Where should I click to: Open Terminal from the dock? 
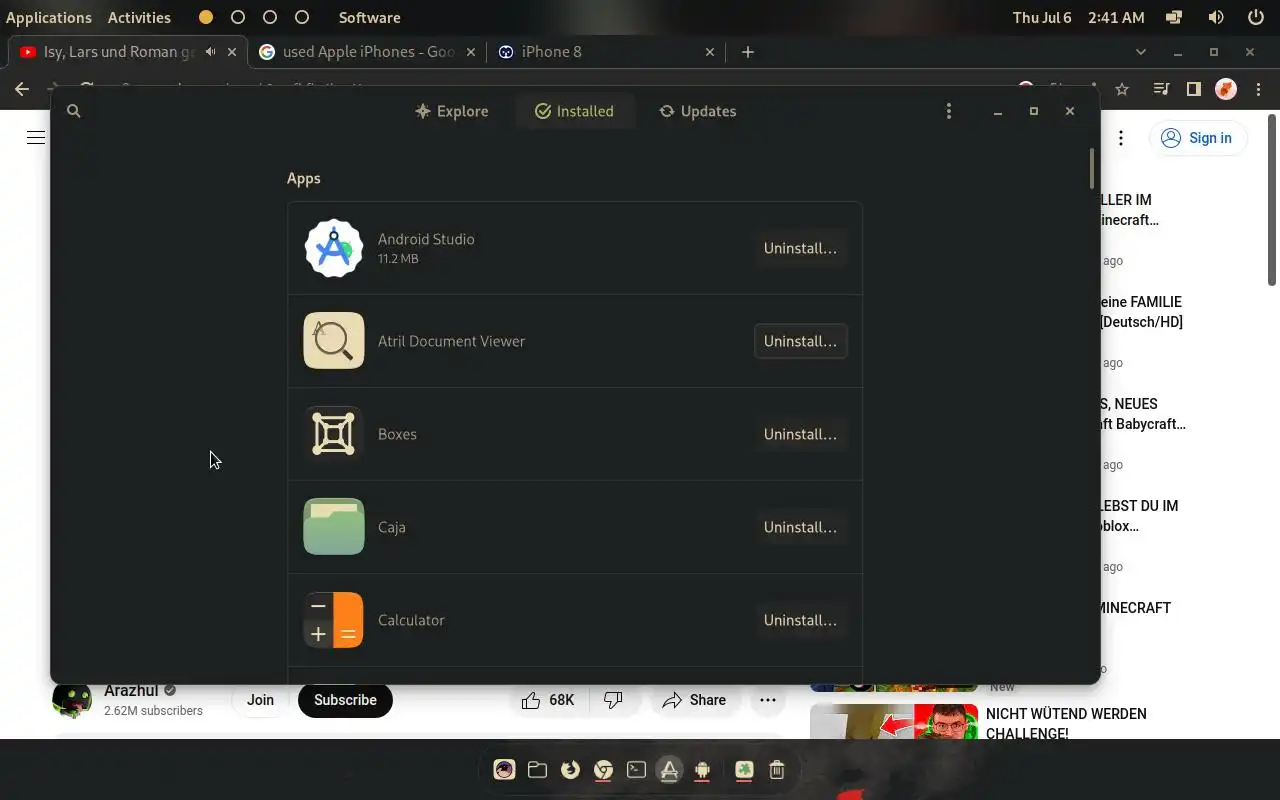(636, 770)
